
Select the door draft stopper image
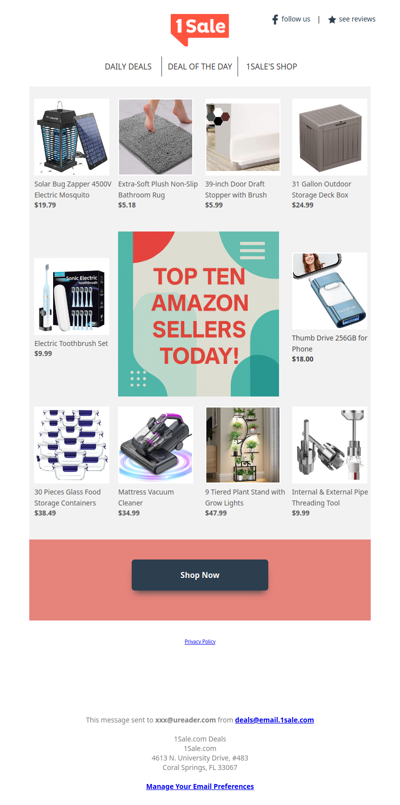point(243,137)
